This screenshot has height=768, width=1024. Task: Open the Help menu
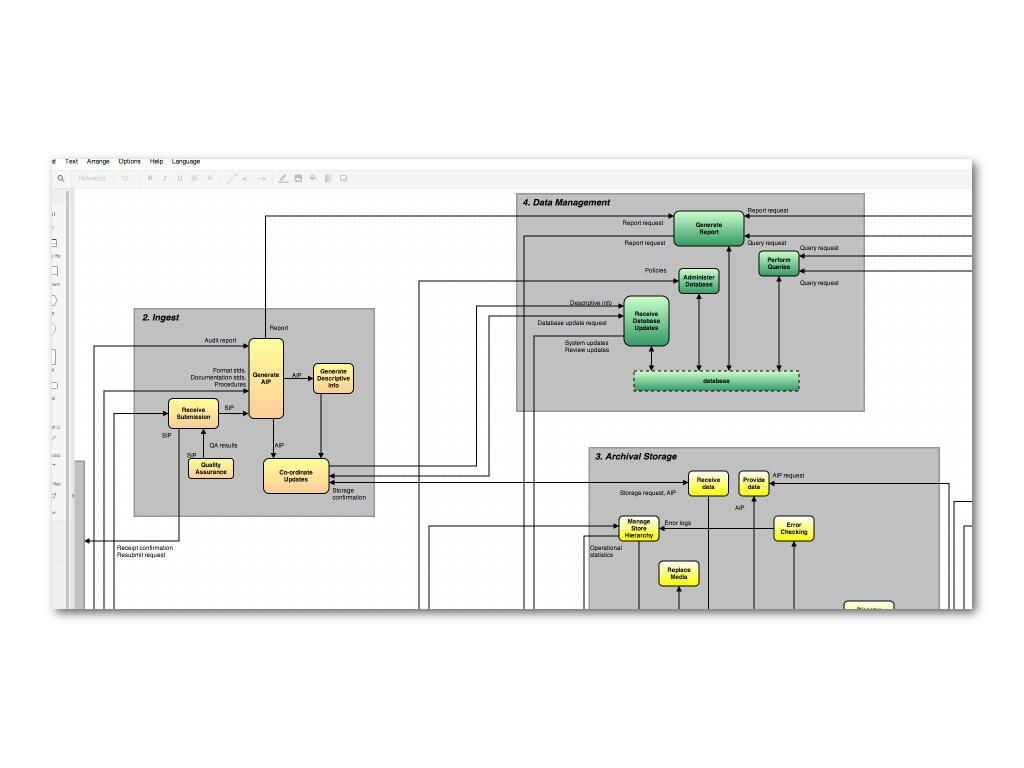[x=156, y=161]
